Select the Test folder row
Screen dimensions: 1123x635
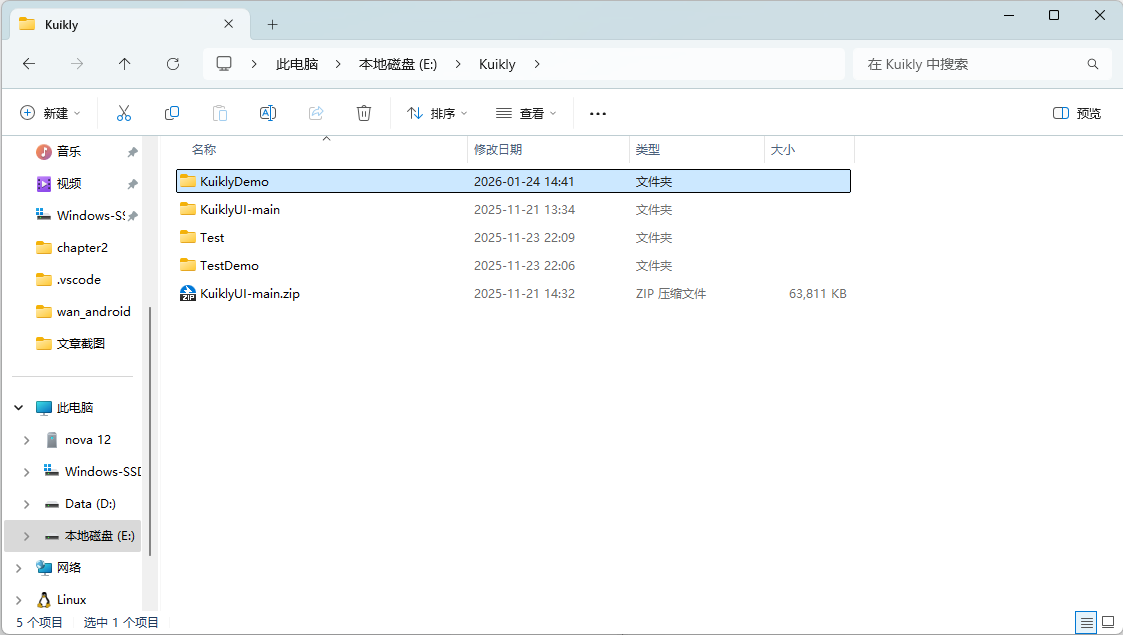click(x=513, y=238)
